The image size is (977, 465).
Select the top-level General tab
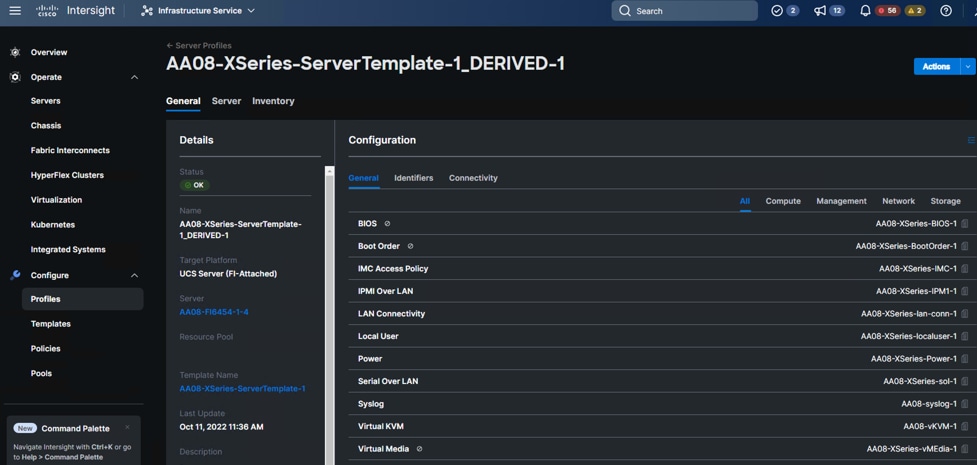click(183, 101)
